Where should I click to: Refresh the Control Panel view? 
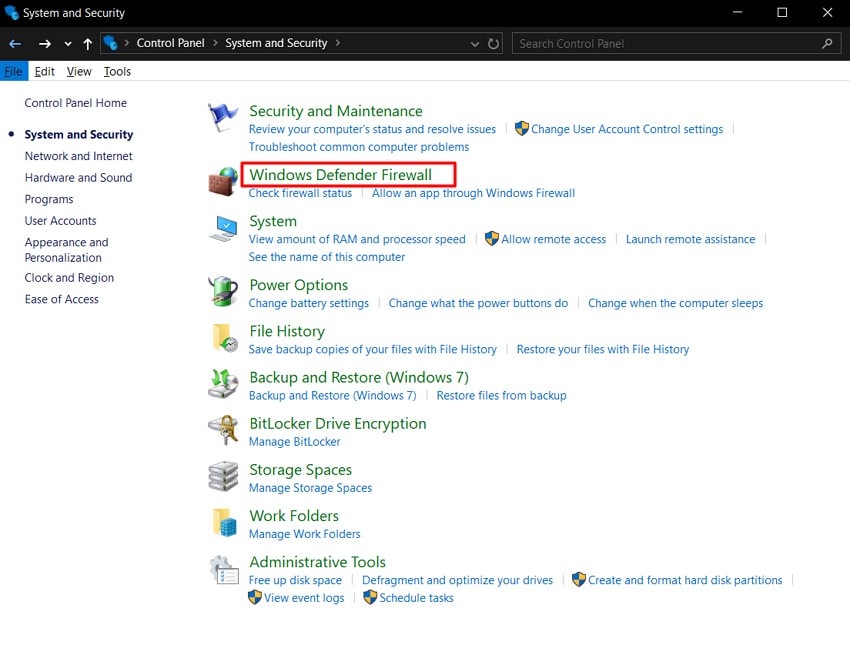point(493,43)
